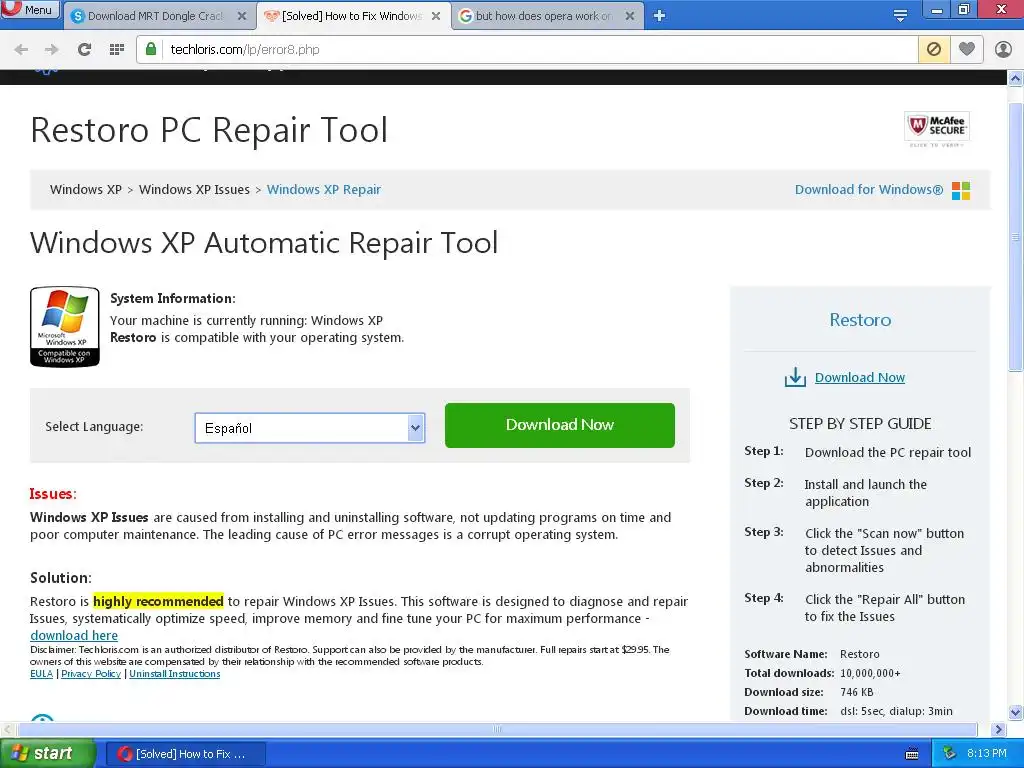This screenshot has height=768, width=1024.
Task: Open the ad blocker shield icon
Action: 934,49
